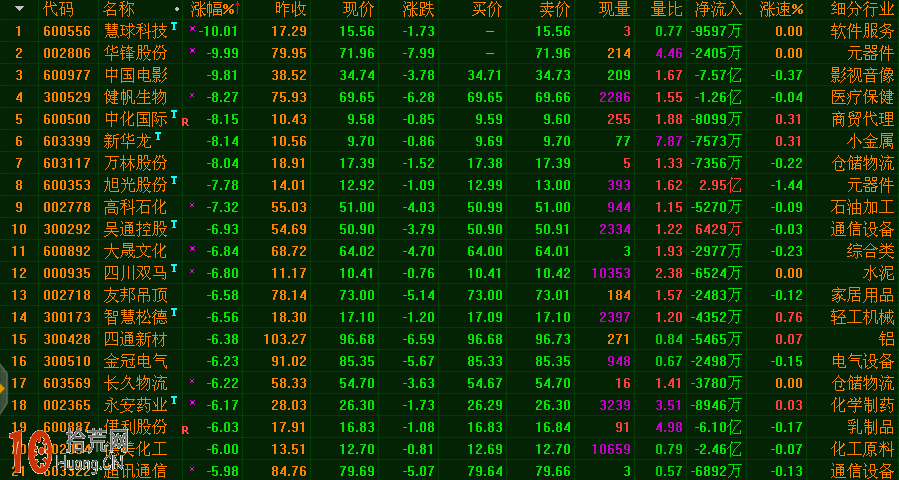
Task: Select stock code 600353
Action: pos(67,185)
